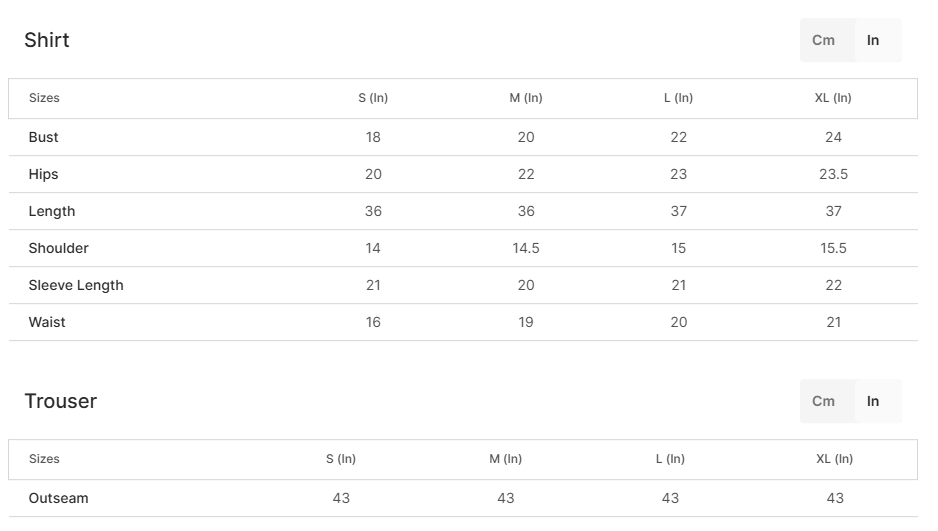Select the Hips row label
The width and height of the screenshot is (938, 531).
tap(44, 174)
